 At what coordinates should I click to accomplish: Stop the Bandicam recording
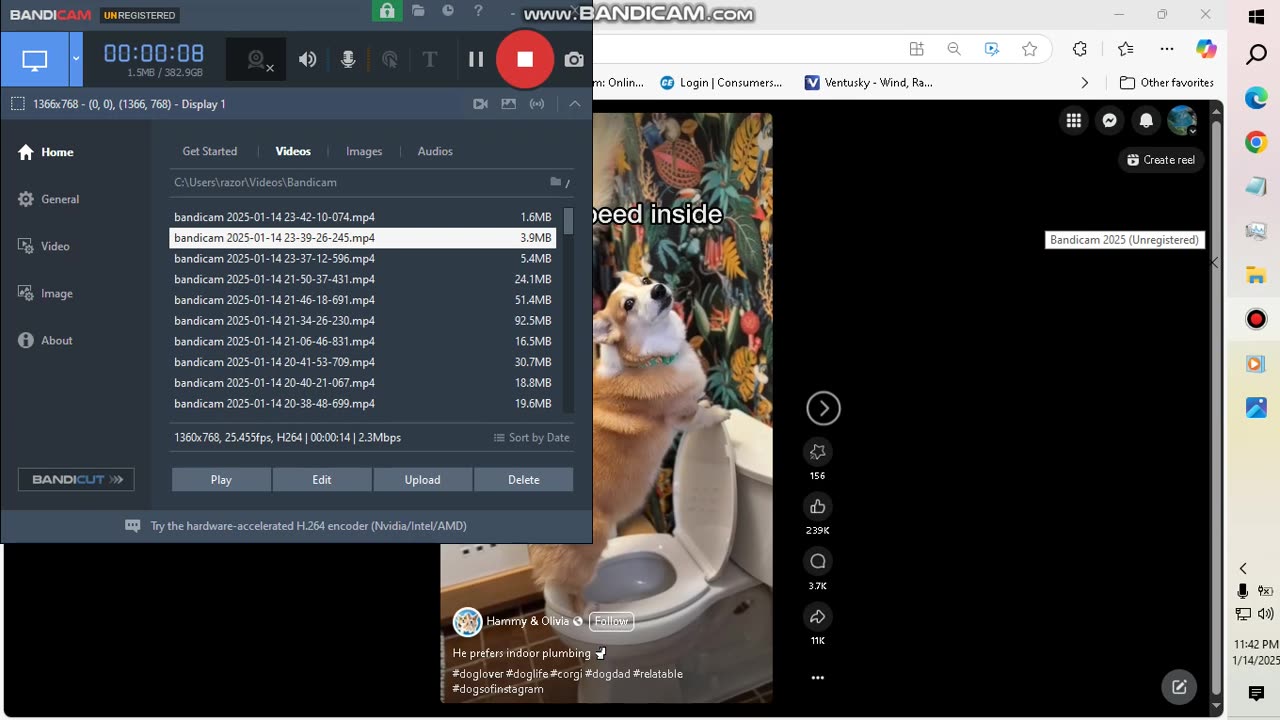coord(525,59)
